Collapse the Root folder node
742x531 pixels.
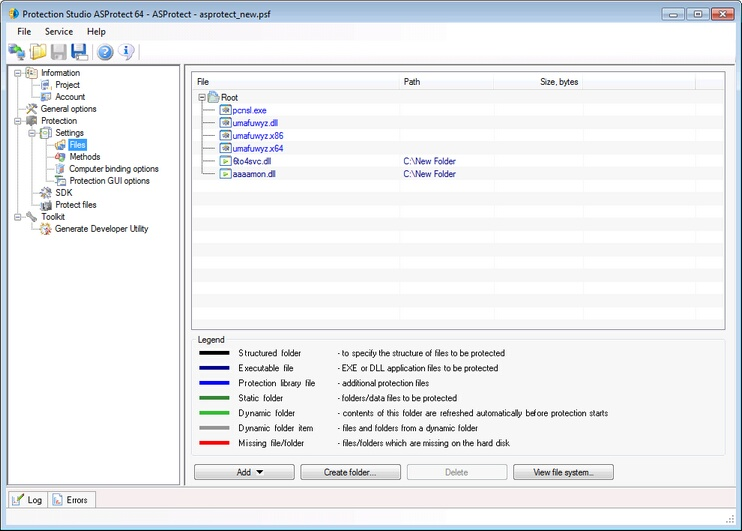[x=202, y=98]
